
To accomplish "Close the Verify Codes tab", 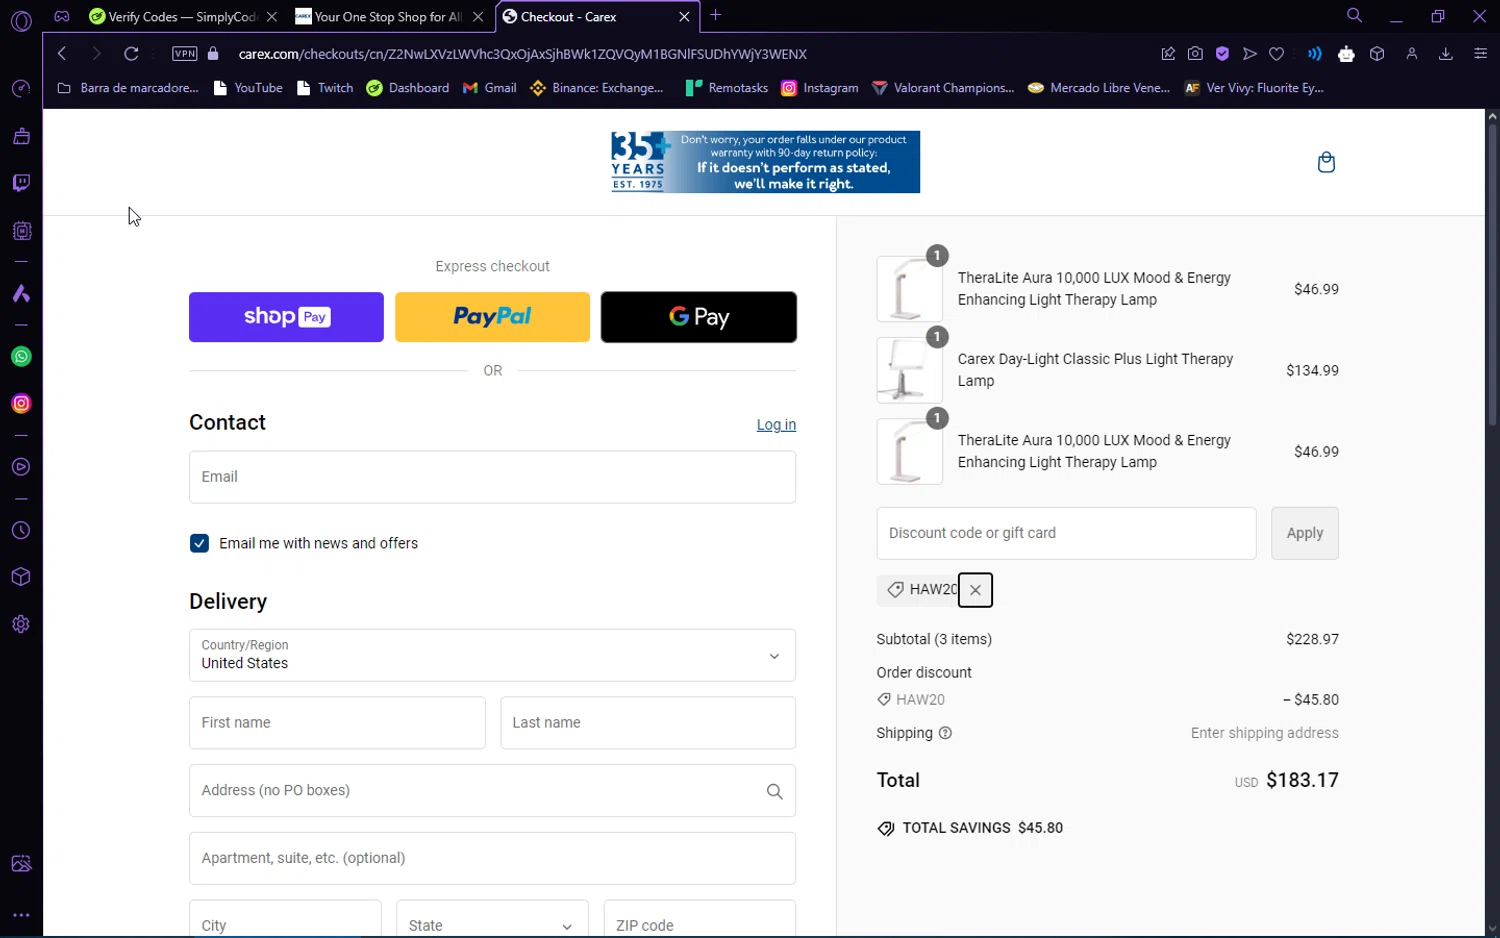I will coord(272,17).
